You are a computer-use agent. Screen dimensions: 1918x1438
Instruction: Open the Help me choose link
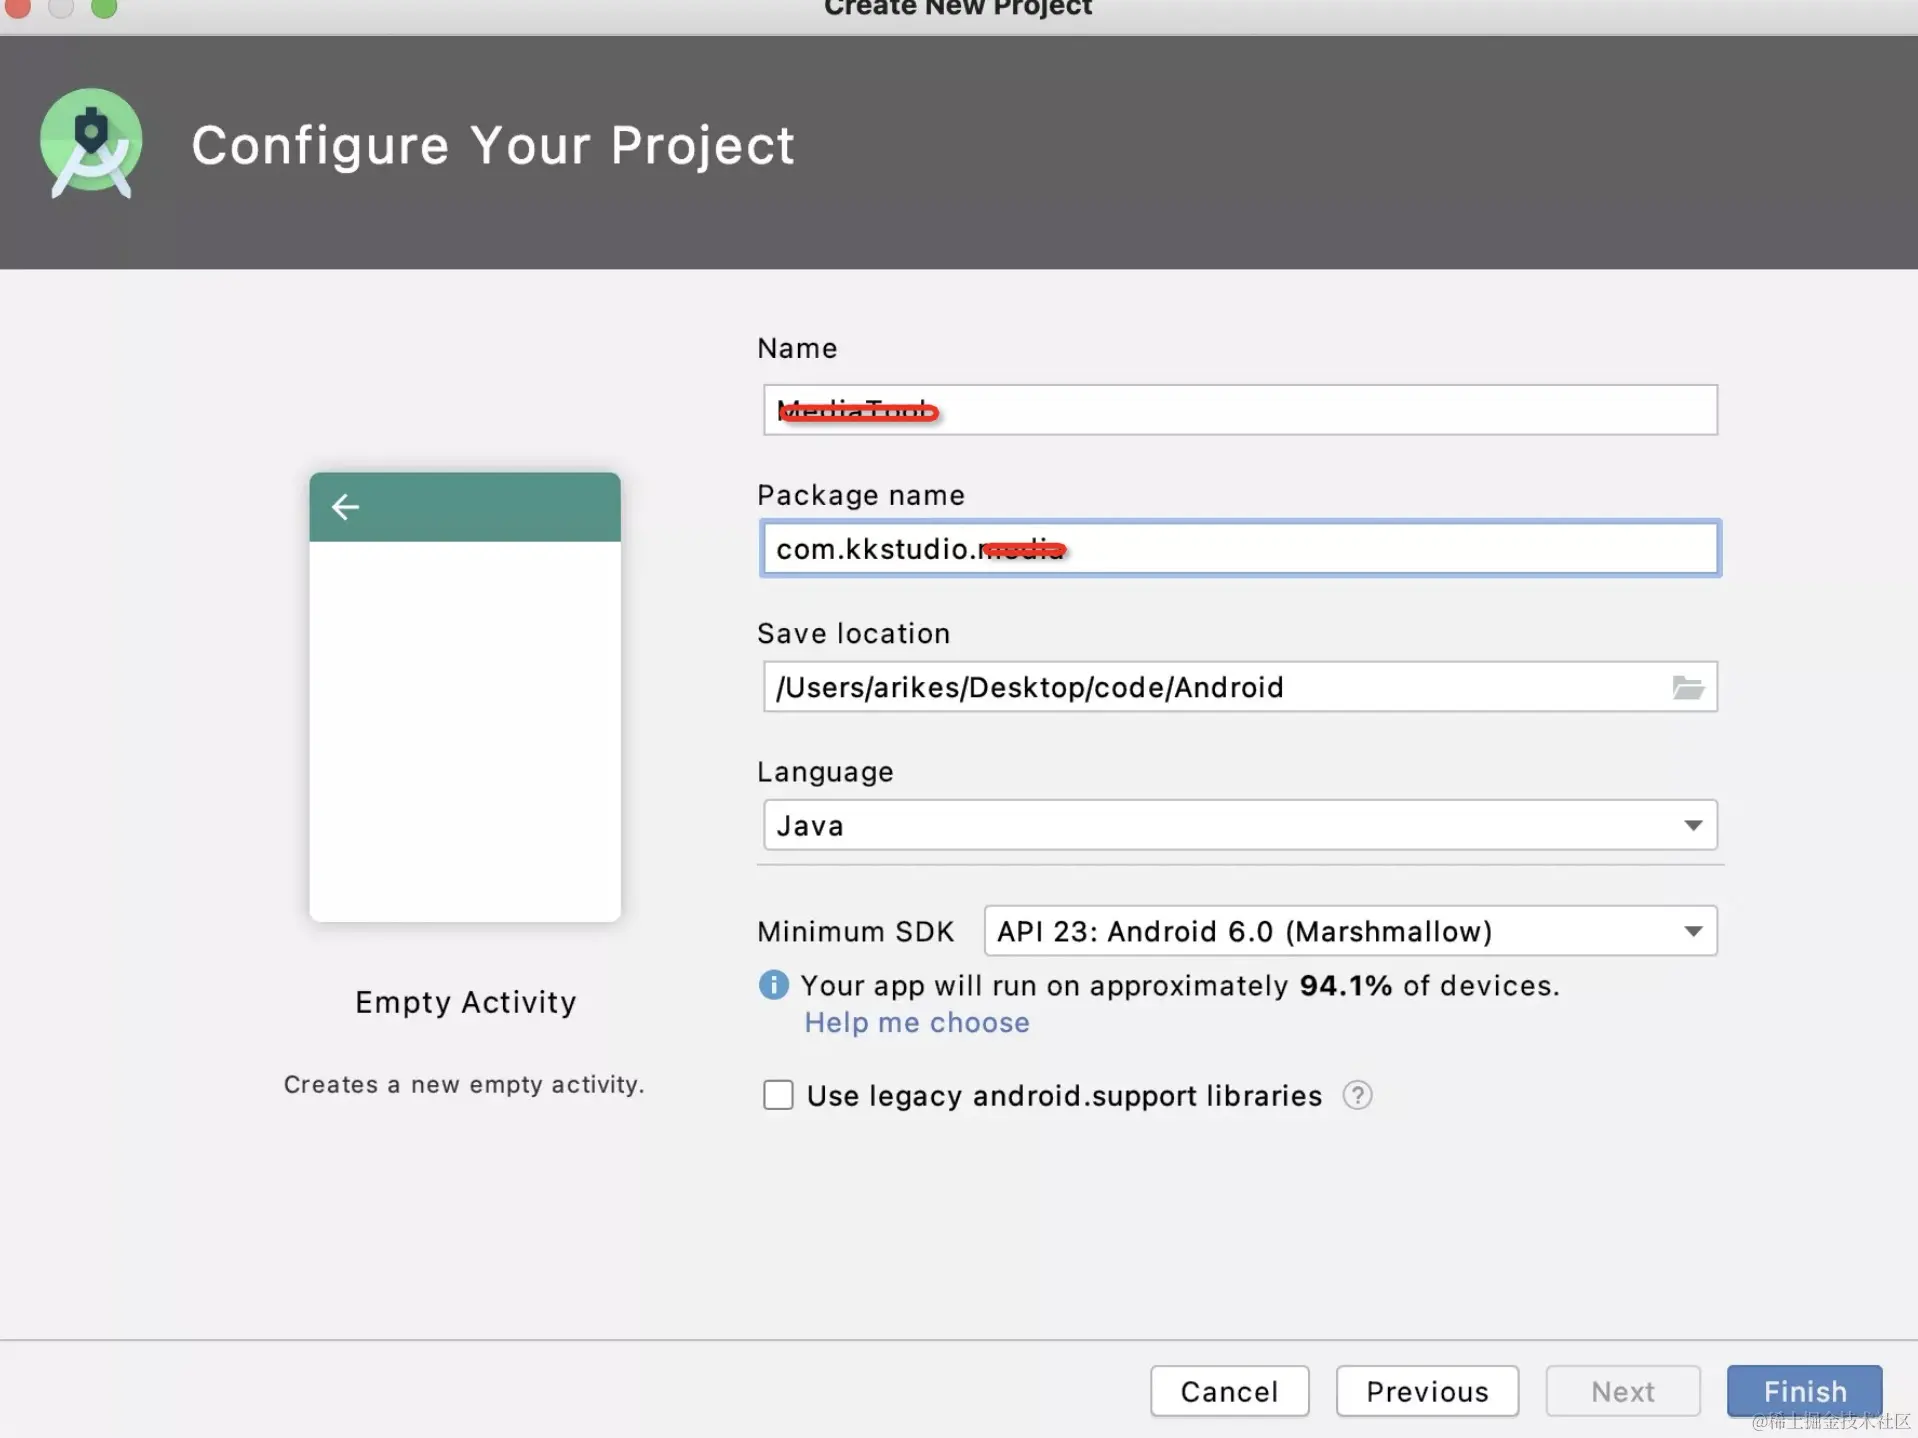(916, 1023)
